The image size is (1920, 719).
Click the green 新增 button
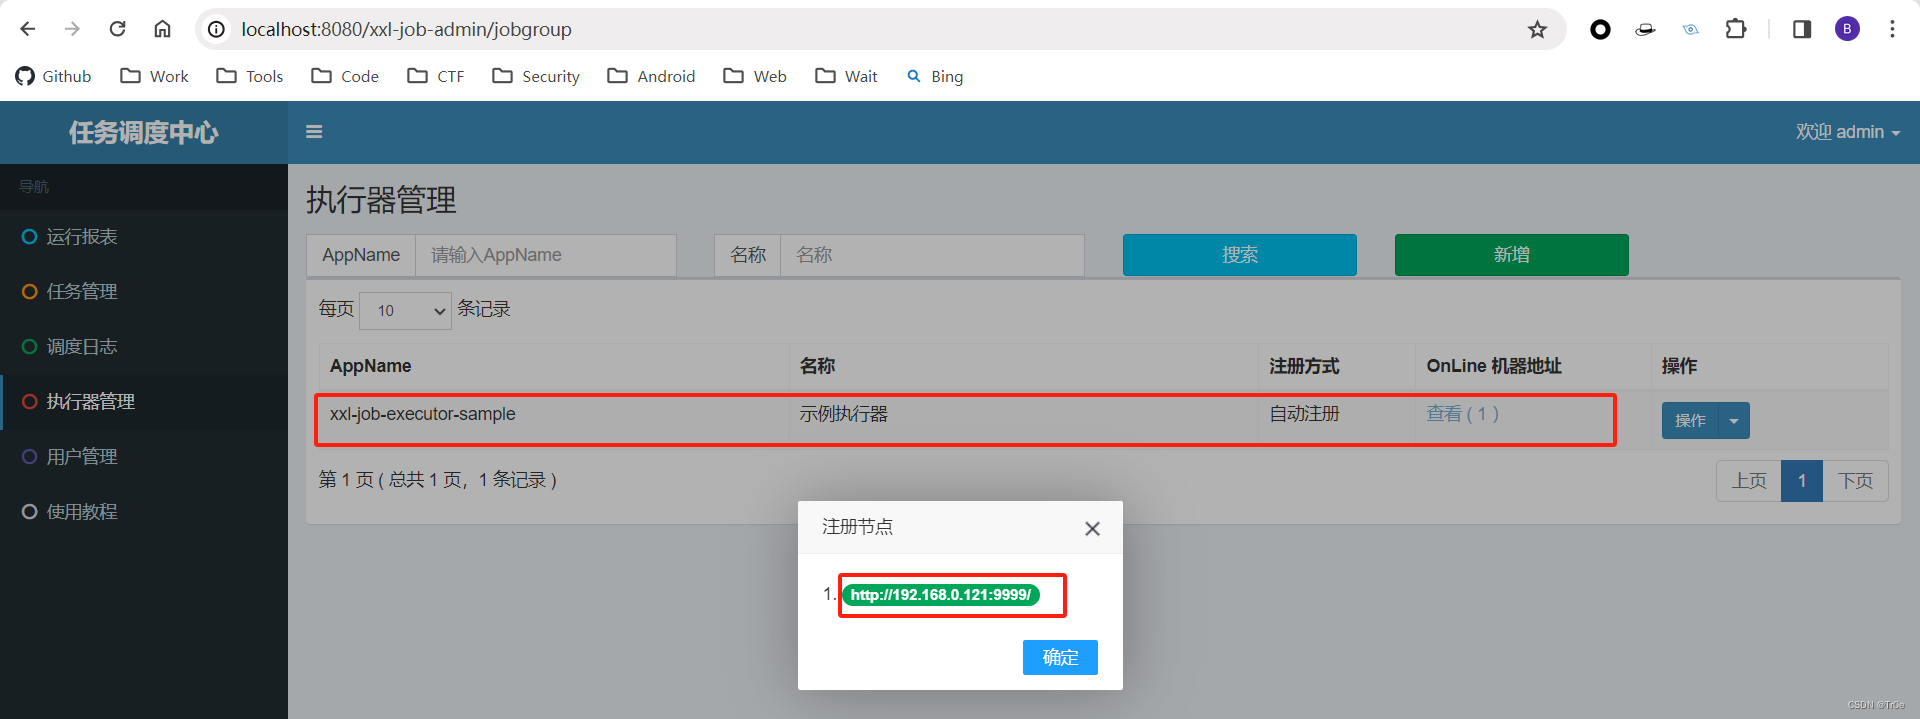pos(1512,255)
